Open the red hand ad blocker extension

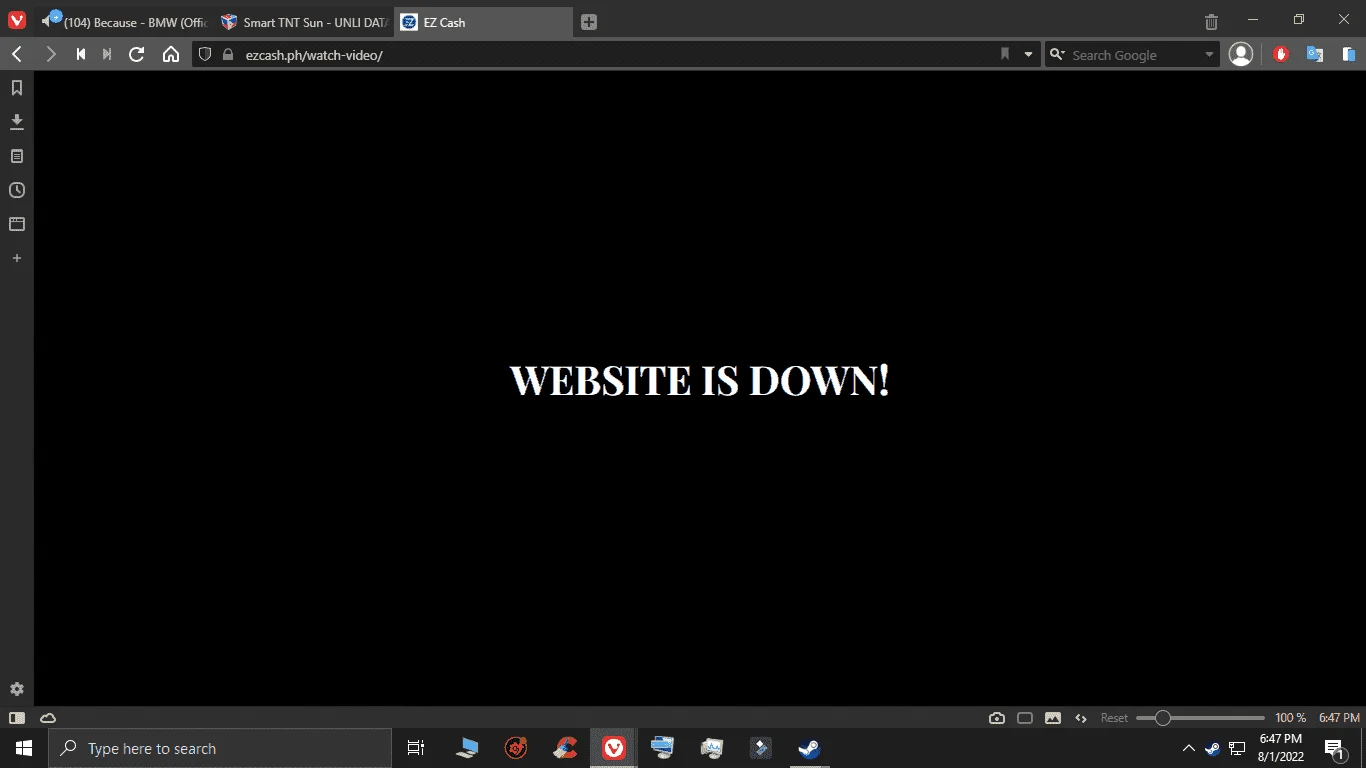[1281, 54]
